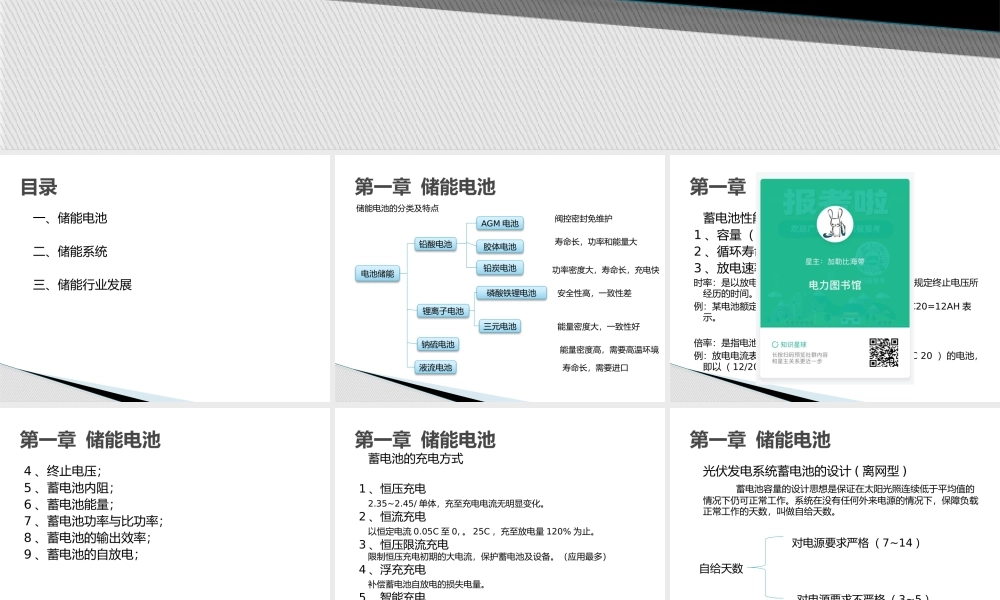The height and width of the screenshot is (600, 1000).
Task: Select the AGM 电池 node
Action: click(x=500, y=224)
